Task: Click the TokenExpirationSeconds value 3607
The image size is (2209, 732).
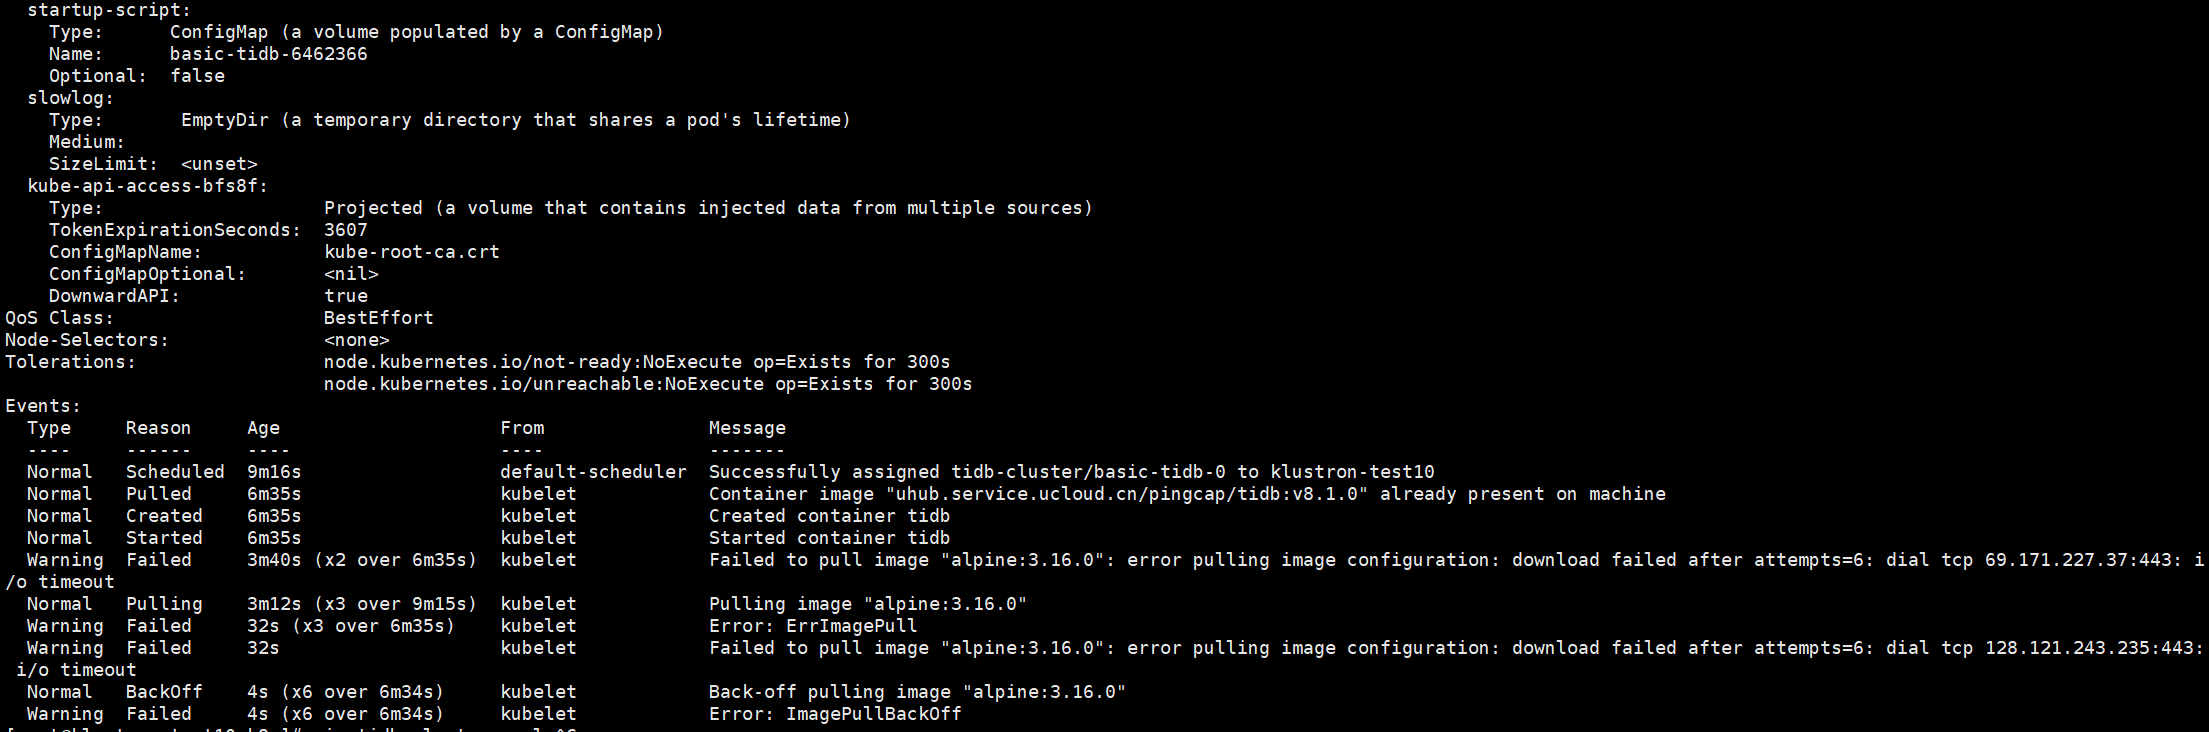Action: click(346, 230)
